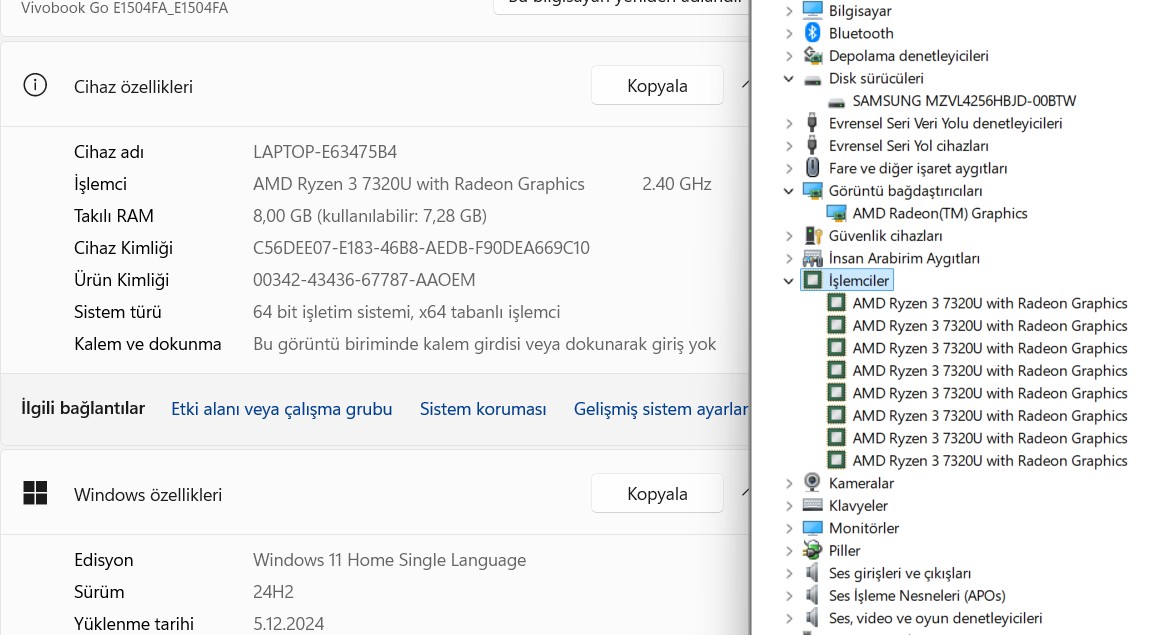Screen dimensions: 1171x635
Task: Click the Bilgisayar computer icon in Device Manager
Action: click(x=813, y=10)
